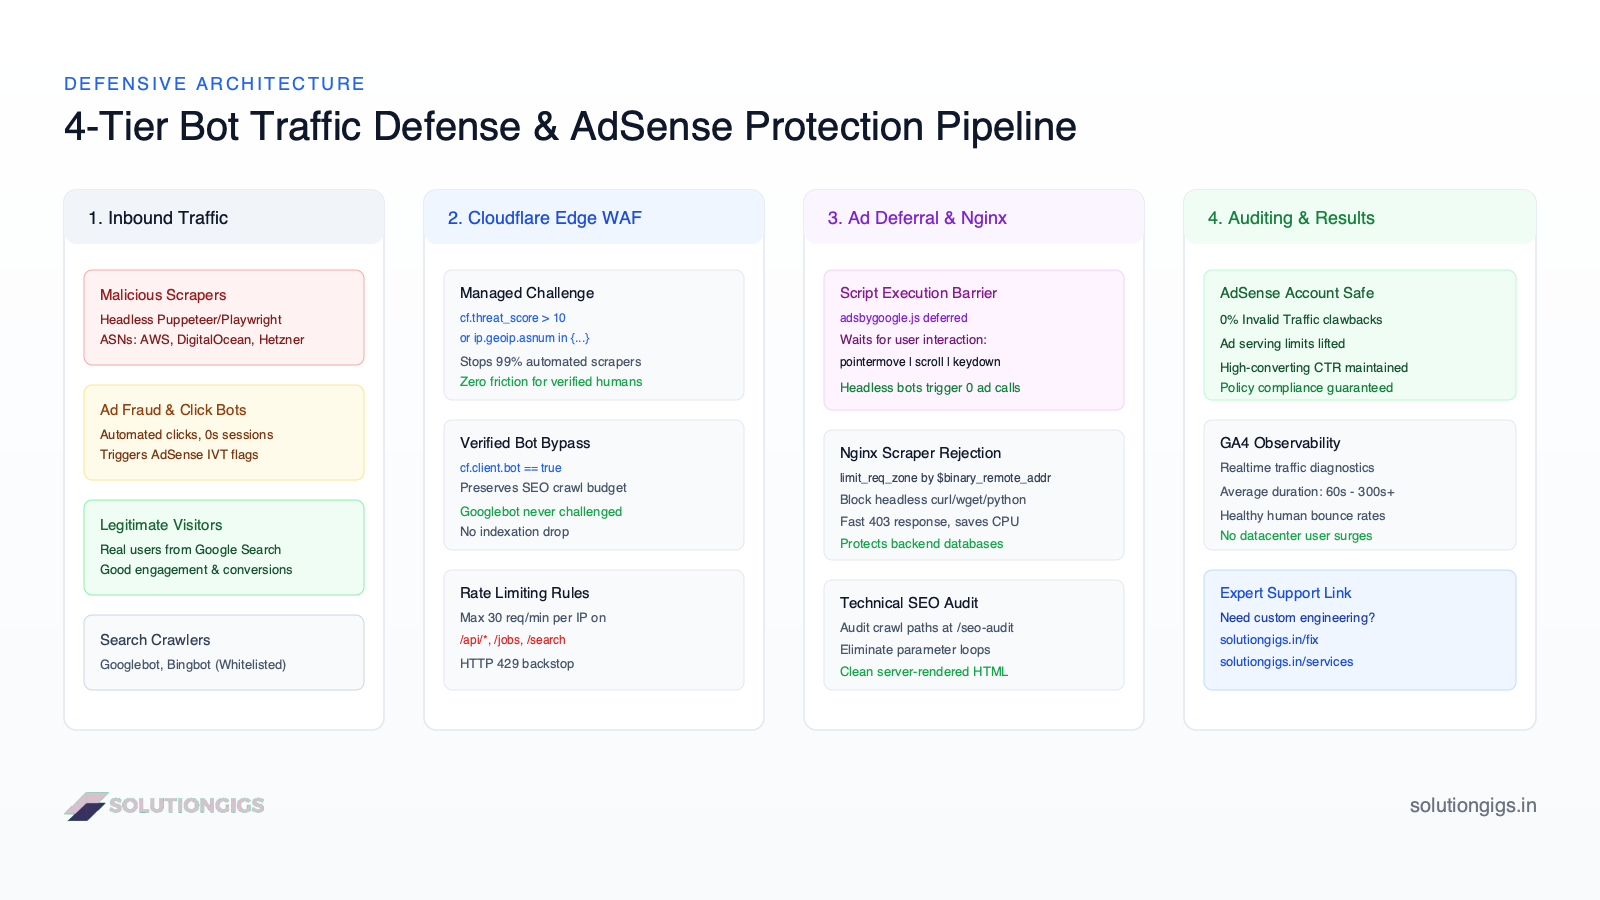Select the Legitimate Visitors card title
This screenshot has width=1600, height=900.
pyautogui.click(x=161, y=525)
